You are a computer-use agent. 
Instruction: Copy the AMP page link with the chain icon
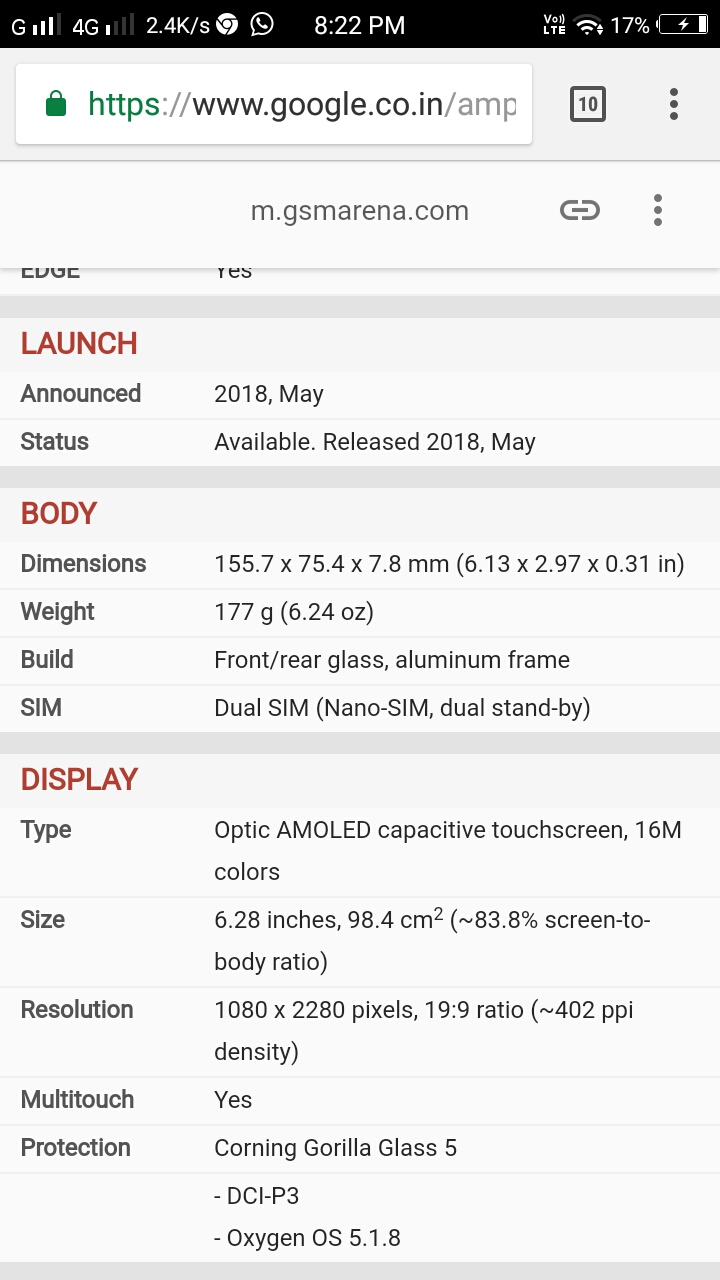click(x=580, y=210)
